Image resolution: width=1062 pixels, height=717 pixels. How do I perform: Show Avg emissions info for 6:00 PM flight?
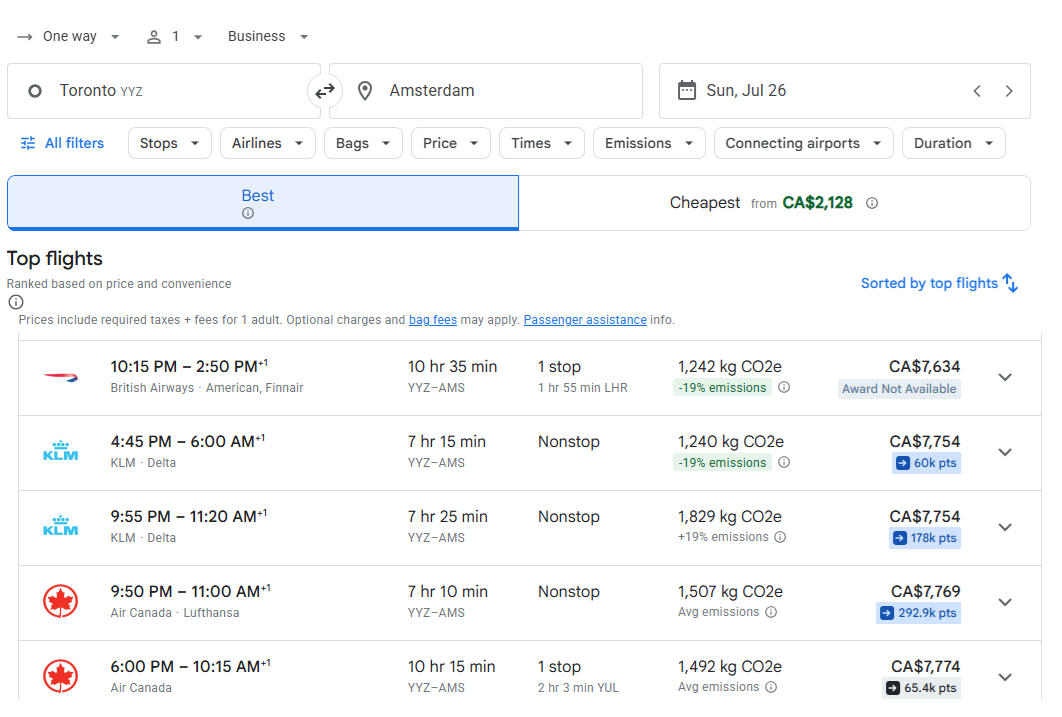pos(771,687)
